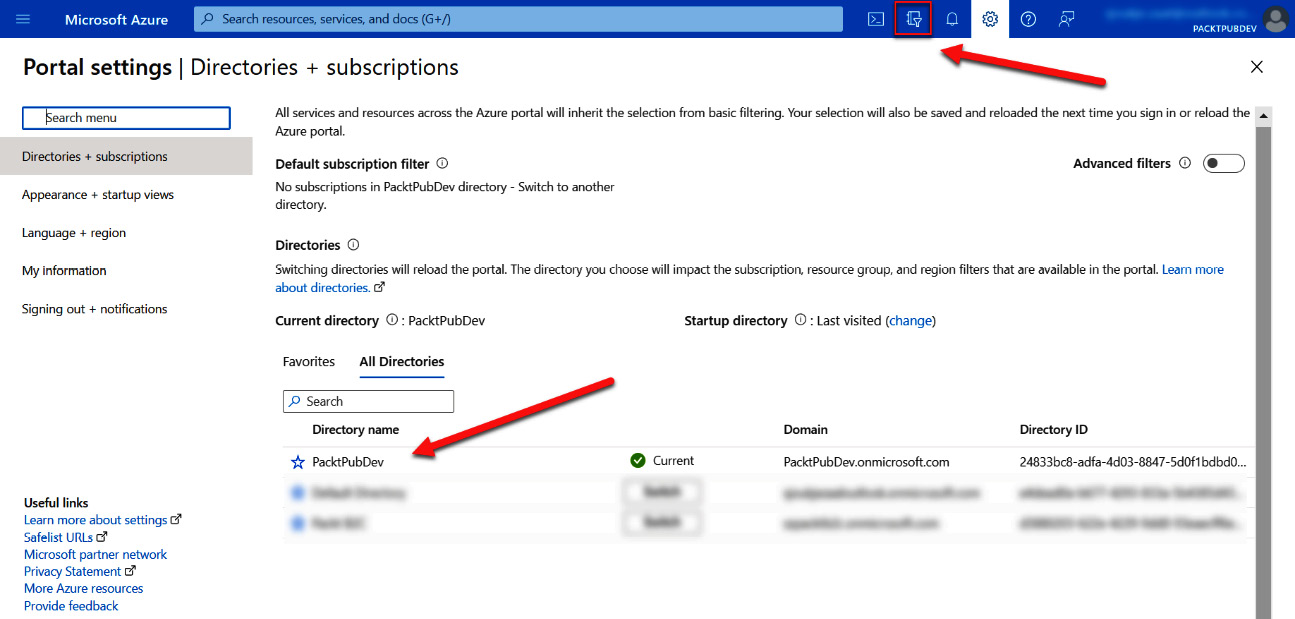Switch to the Favorites tab
The width and height of the screenshot is (1295, 619).
tap(309, 362)
